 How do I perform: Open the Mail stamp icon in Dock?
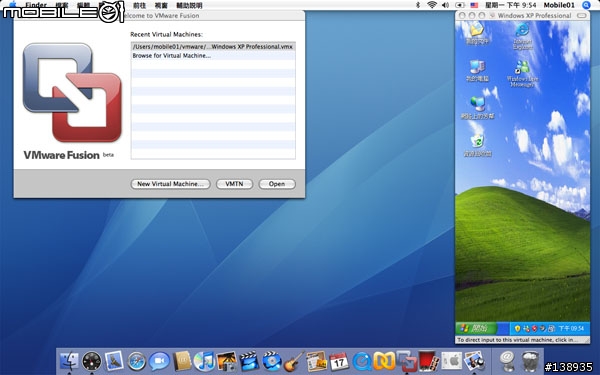tap(114, 361)
